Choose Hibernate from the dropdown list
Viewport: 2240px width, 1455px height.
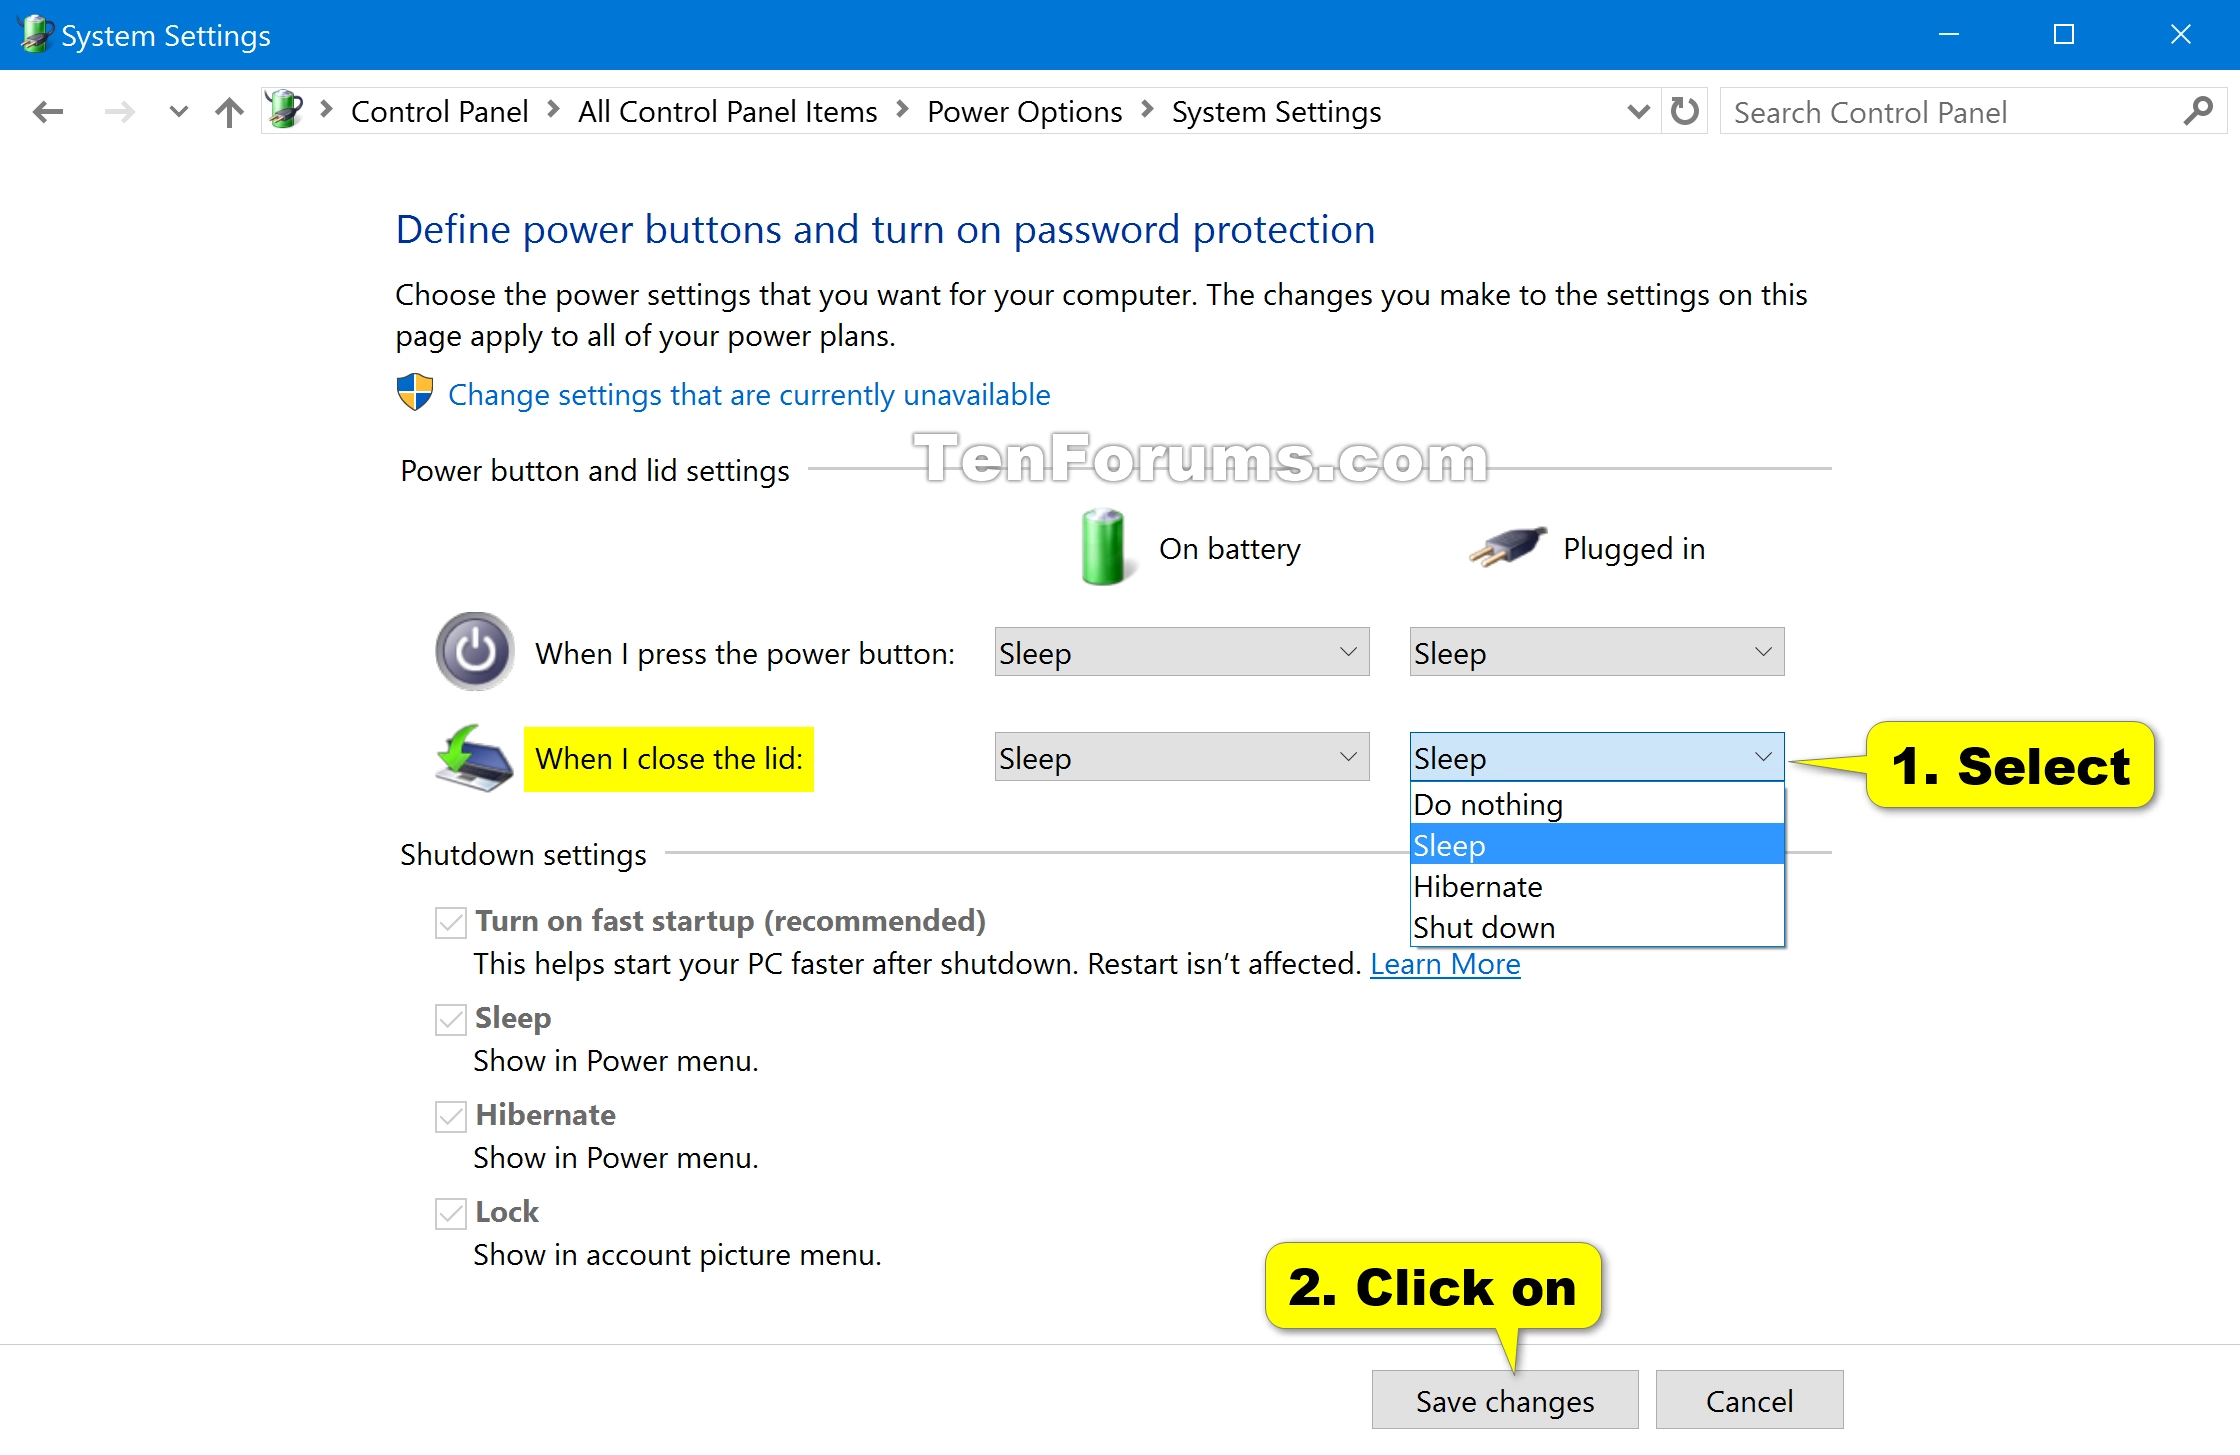(1597, 886)
